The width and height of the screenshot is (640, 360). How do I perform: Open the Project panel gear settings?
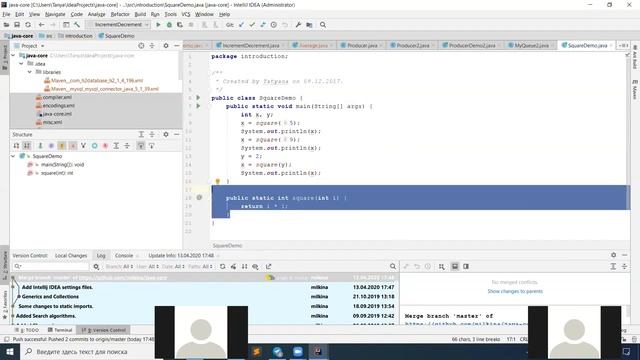pos(166,46)
